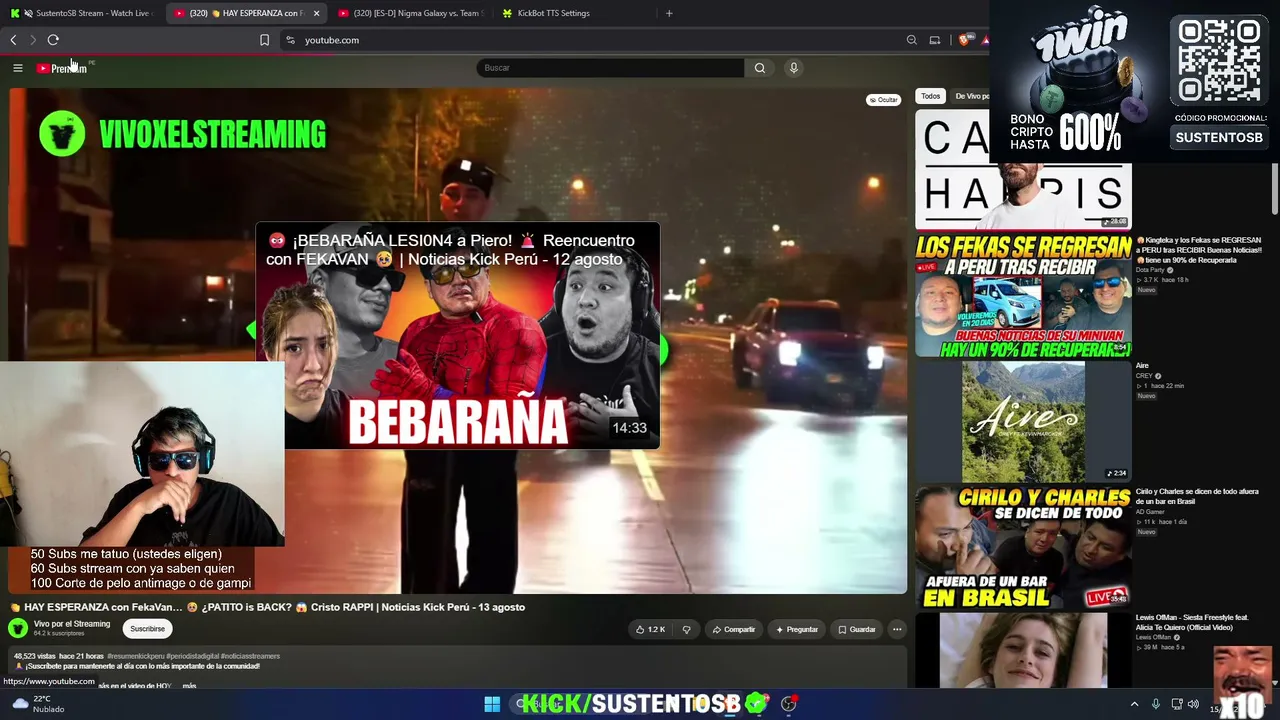Viewport: 1280px width, 720px height.
Task: Open Vivo por el Streaming channel avatar
Action: pos(18,628)
